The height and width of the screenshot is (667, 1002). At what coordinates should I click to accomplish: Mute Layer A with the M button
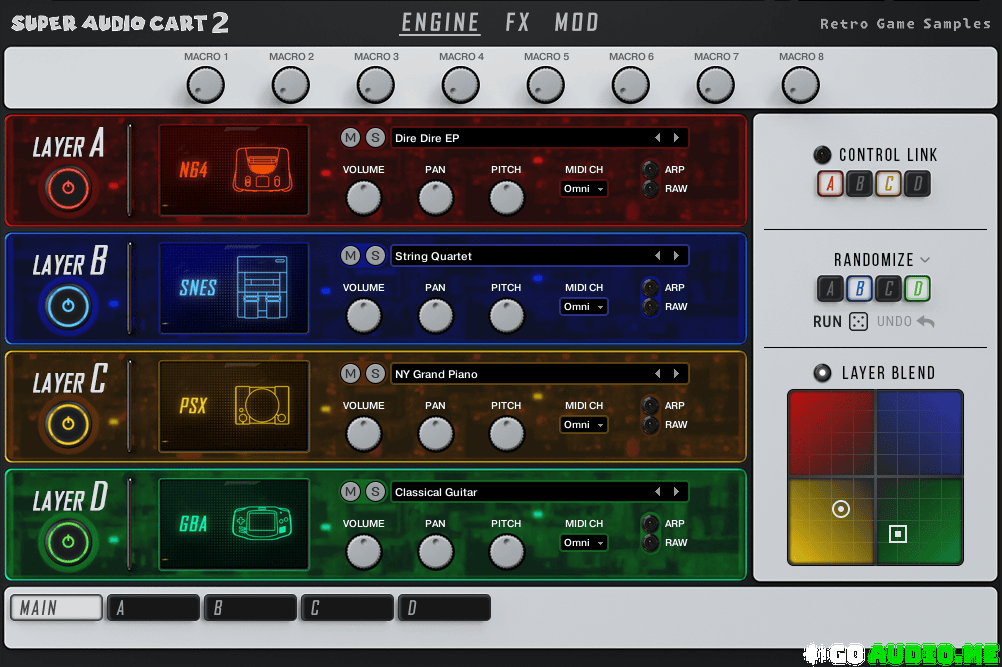pyautogui.click(x=350, y=138)
